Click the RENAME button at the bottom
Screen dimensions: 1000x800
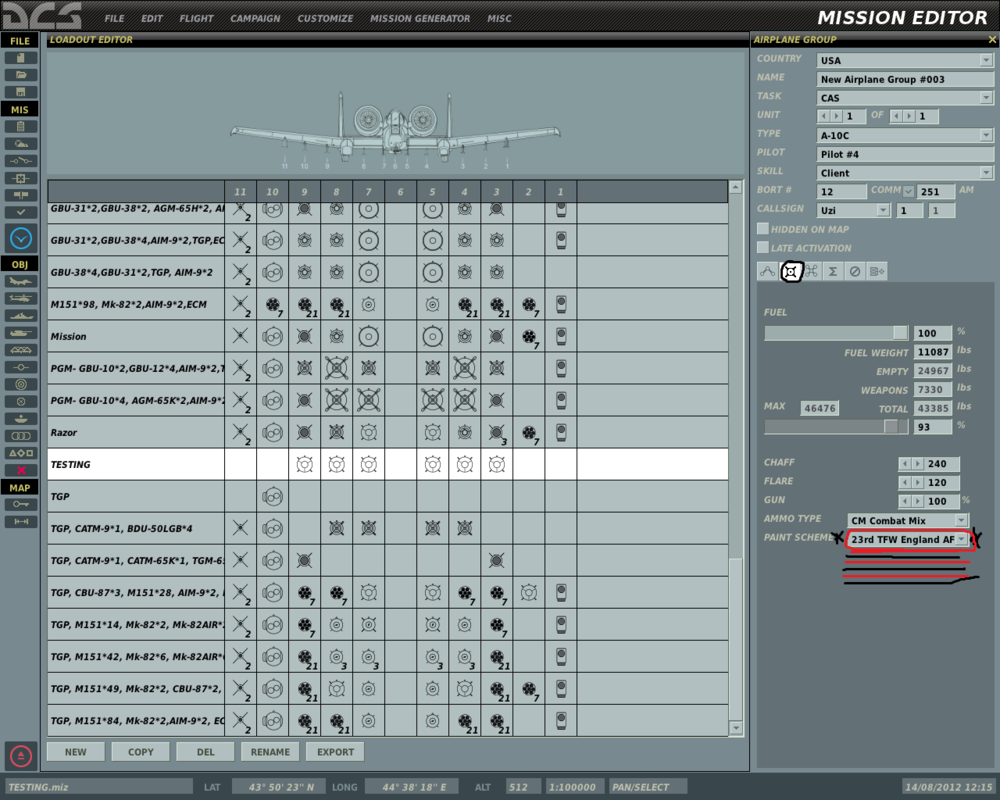tap(269, 751)
